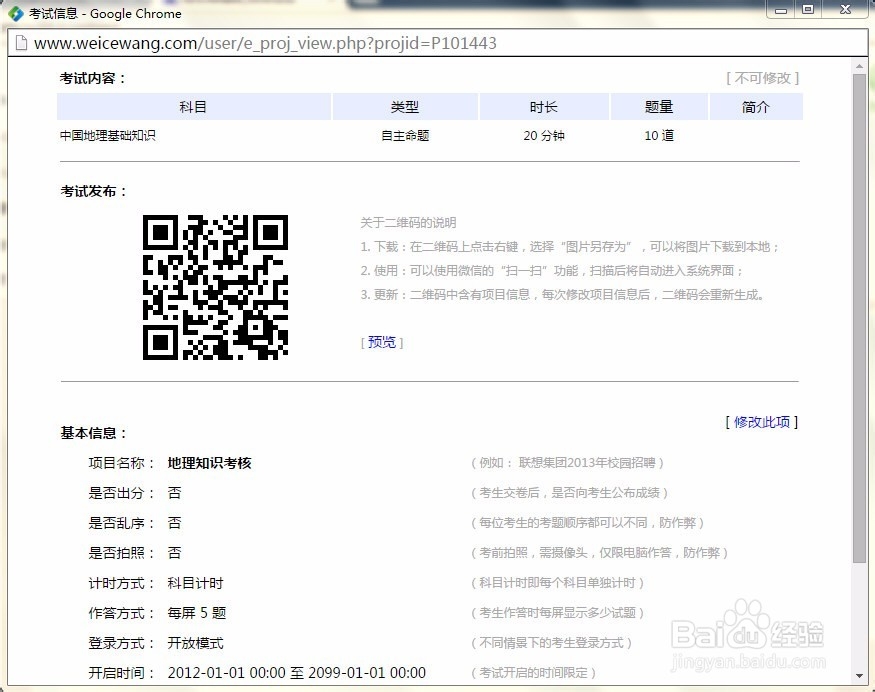Select the project name 地理知识考核
875x692 pixels.
pos(210,462)
